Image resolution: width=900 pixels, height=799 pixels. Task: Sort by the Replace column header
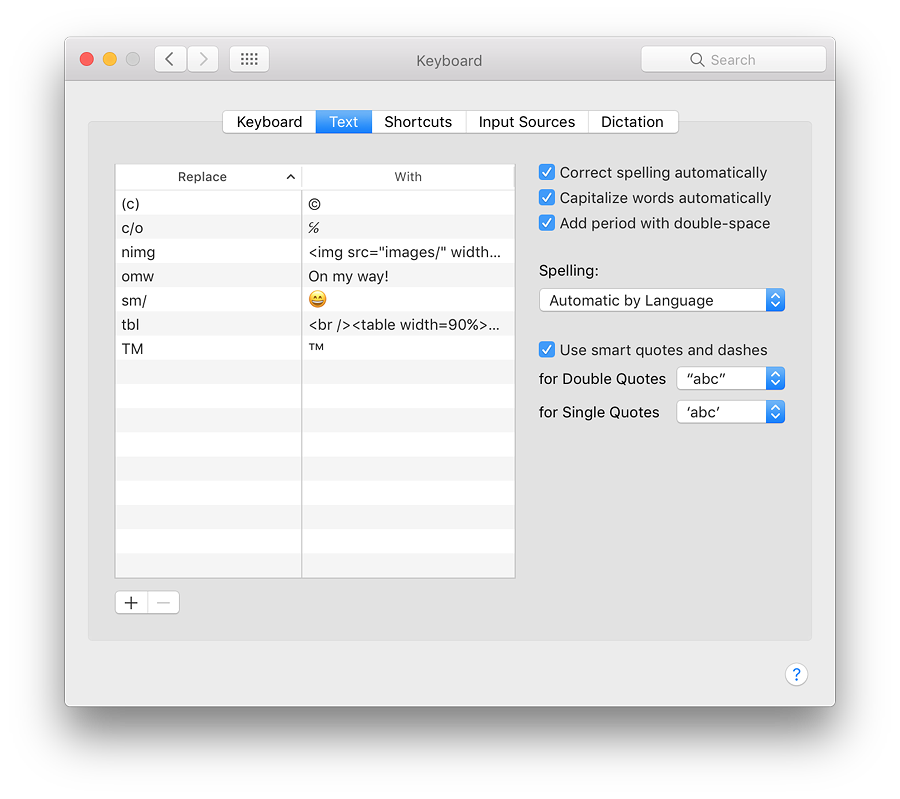208,177
